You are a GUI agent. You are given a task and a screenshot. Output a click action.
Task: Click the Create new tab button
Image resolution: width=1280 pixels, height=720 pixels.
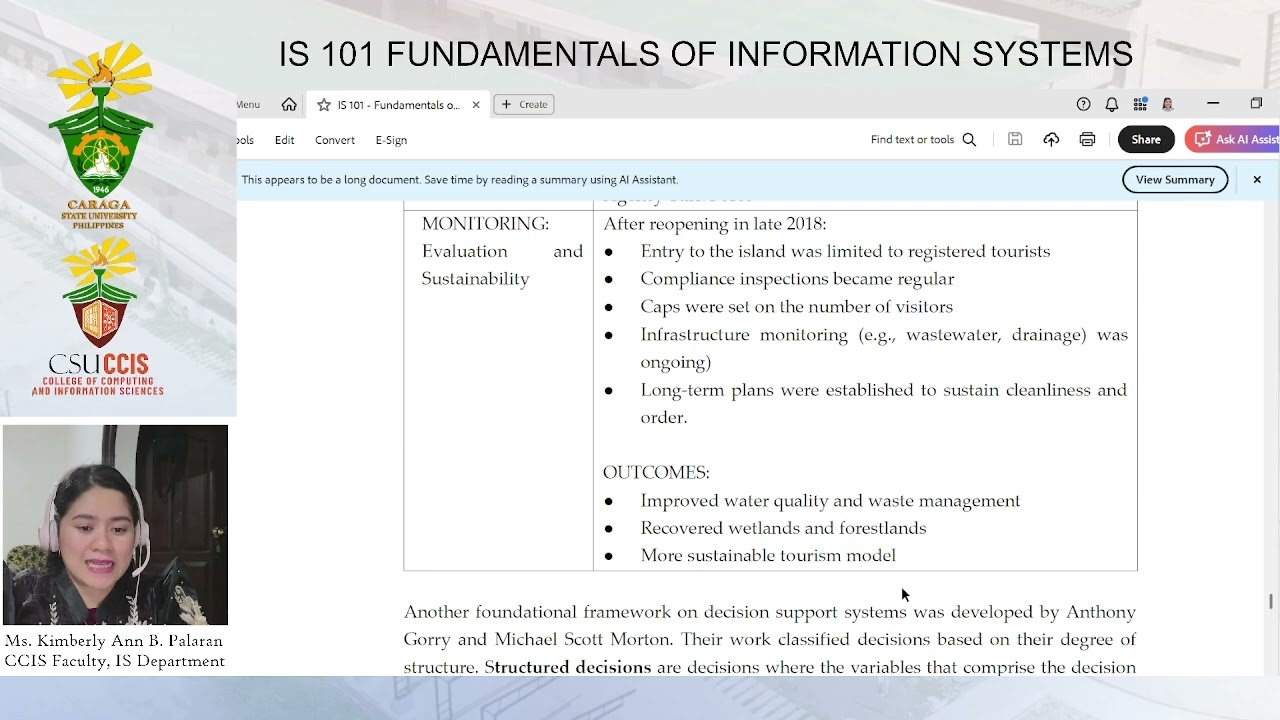tap(524, 104)
